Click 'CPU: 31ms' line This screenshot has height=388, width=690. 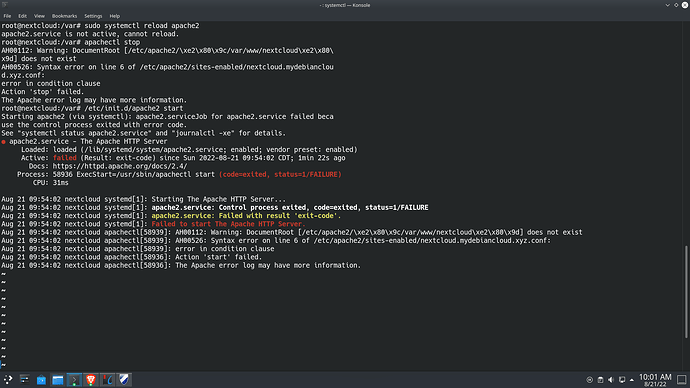tap(51, 183)
